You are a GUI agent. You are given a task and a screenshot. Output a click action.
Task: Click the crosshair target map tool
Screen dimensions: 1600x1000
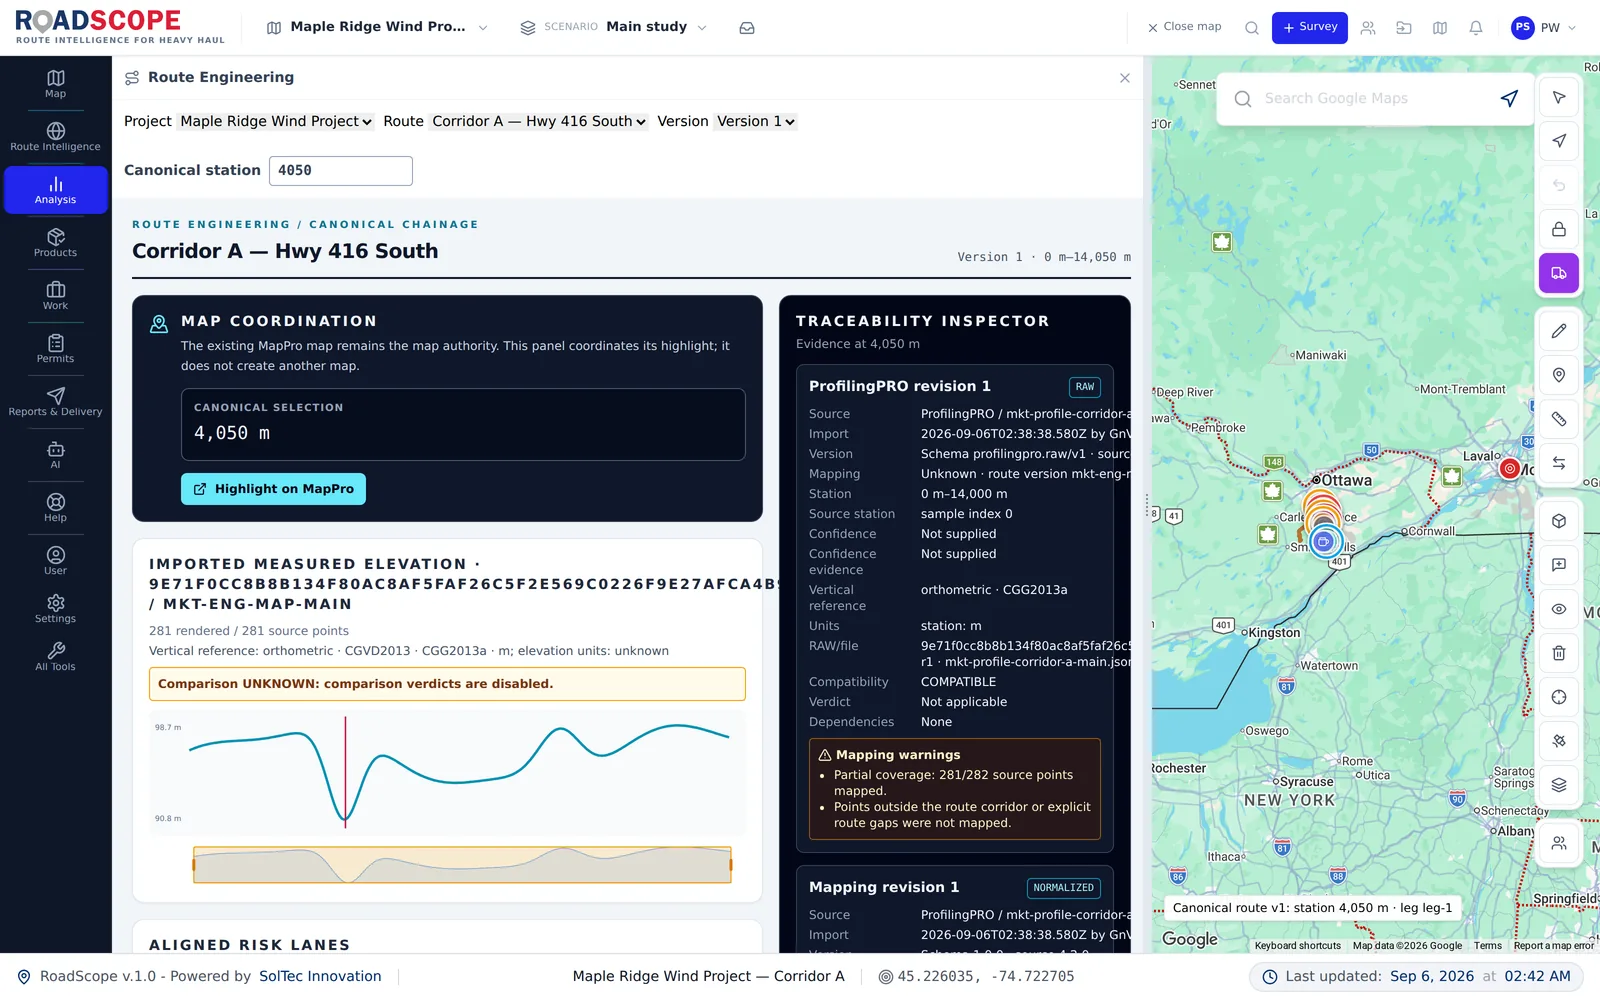tap(1559, 697)
